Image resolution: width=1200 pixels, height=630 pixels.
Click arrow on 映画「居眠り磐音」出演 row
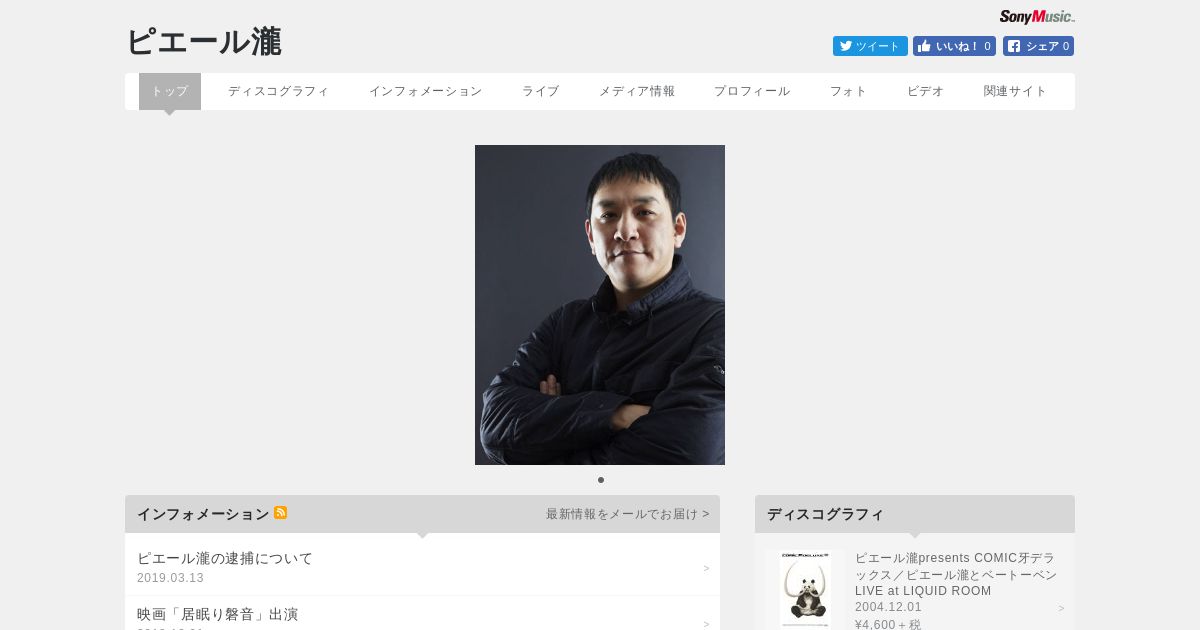tap(706, 624)
